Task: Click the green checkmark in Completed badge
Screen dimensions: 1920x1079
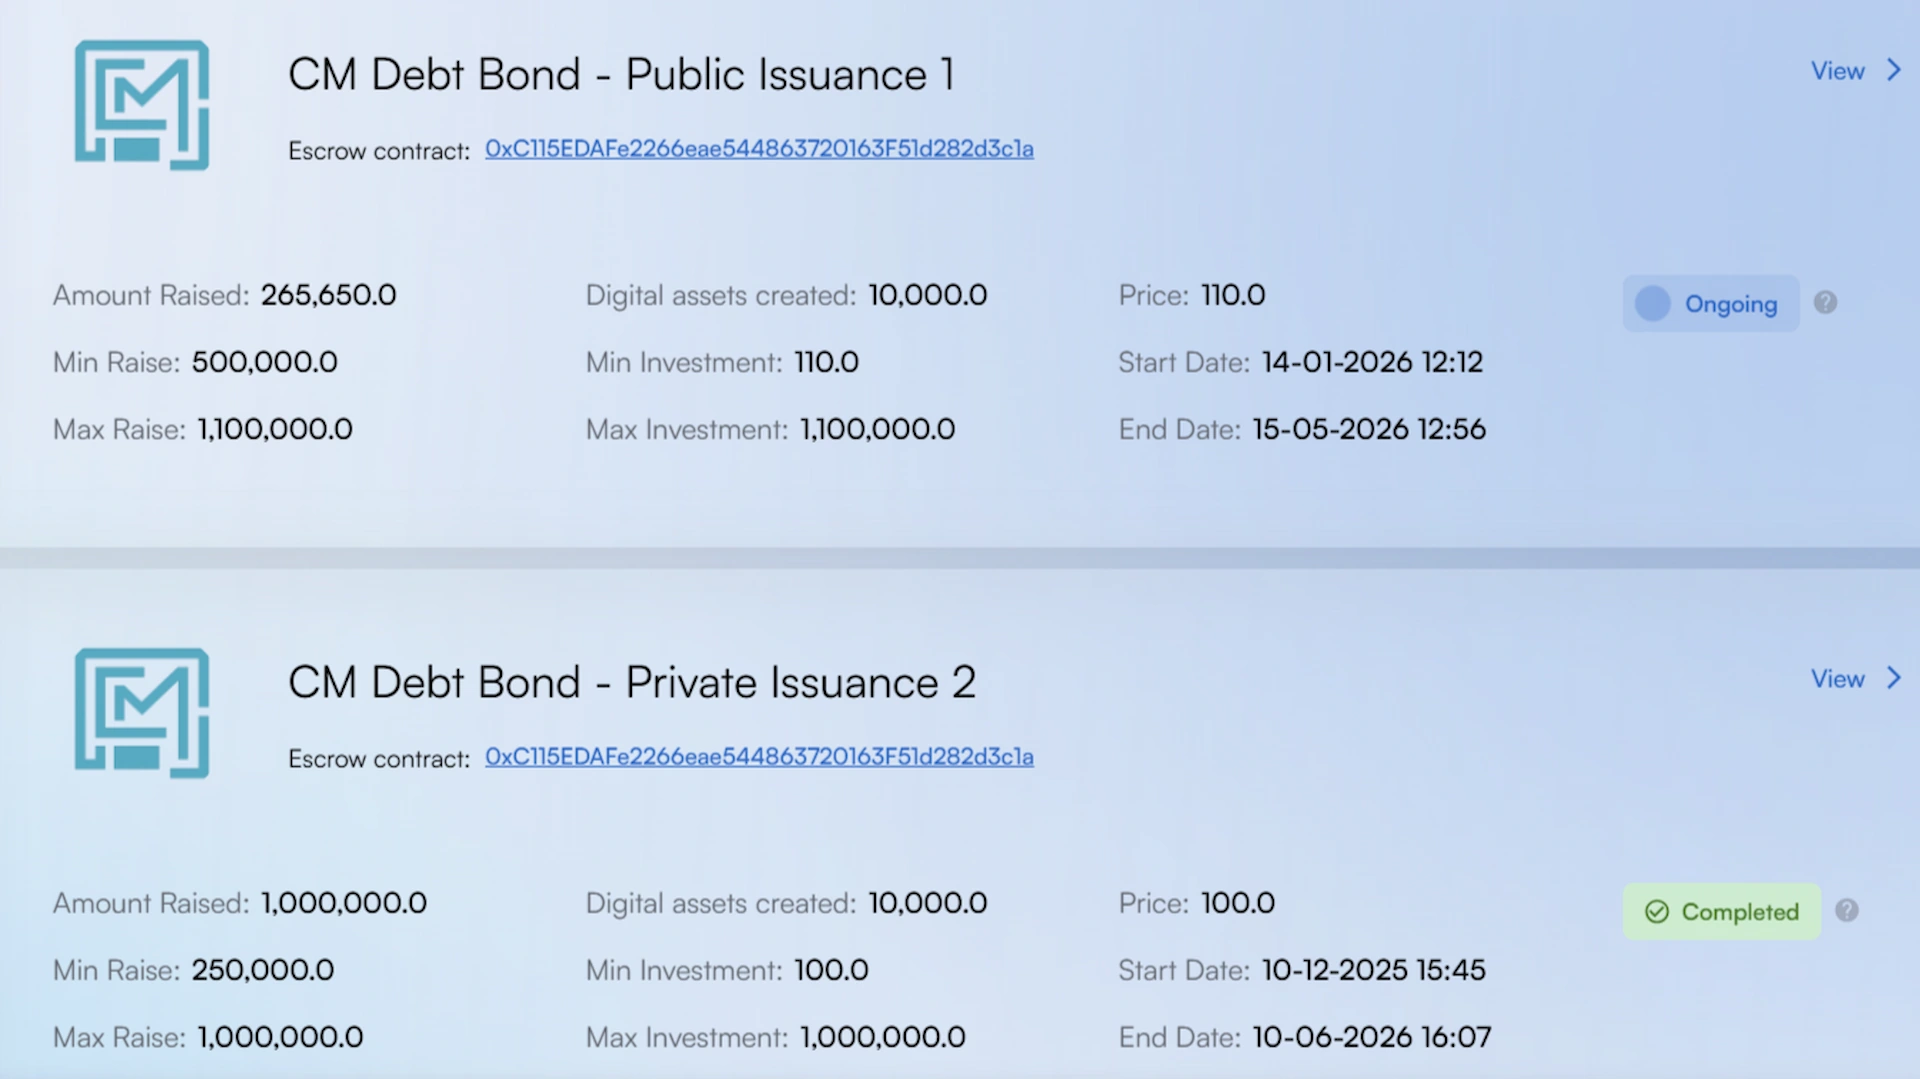Action: coord(1658,911)
